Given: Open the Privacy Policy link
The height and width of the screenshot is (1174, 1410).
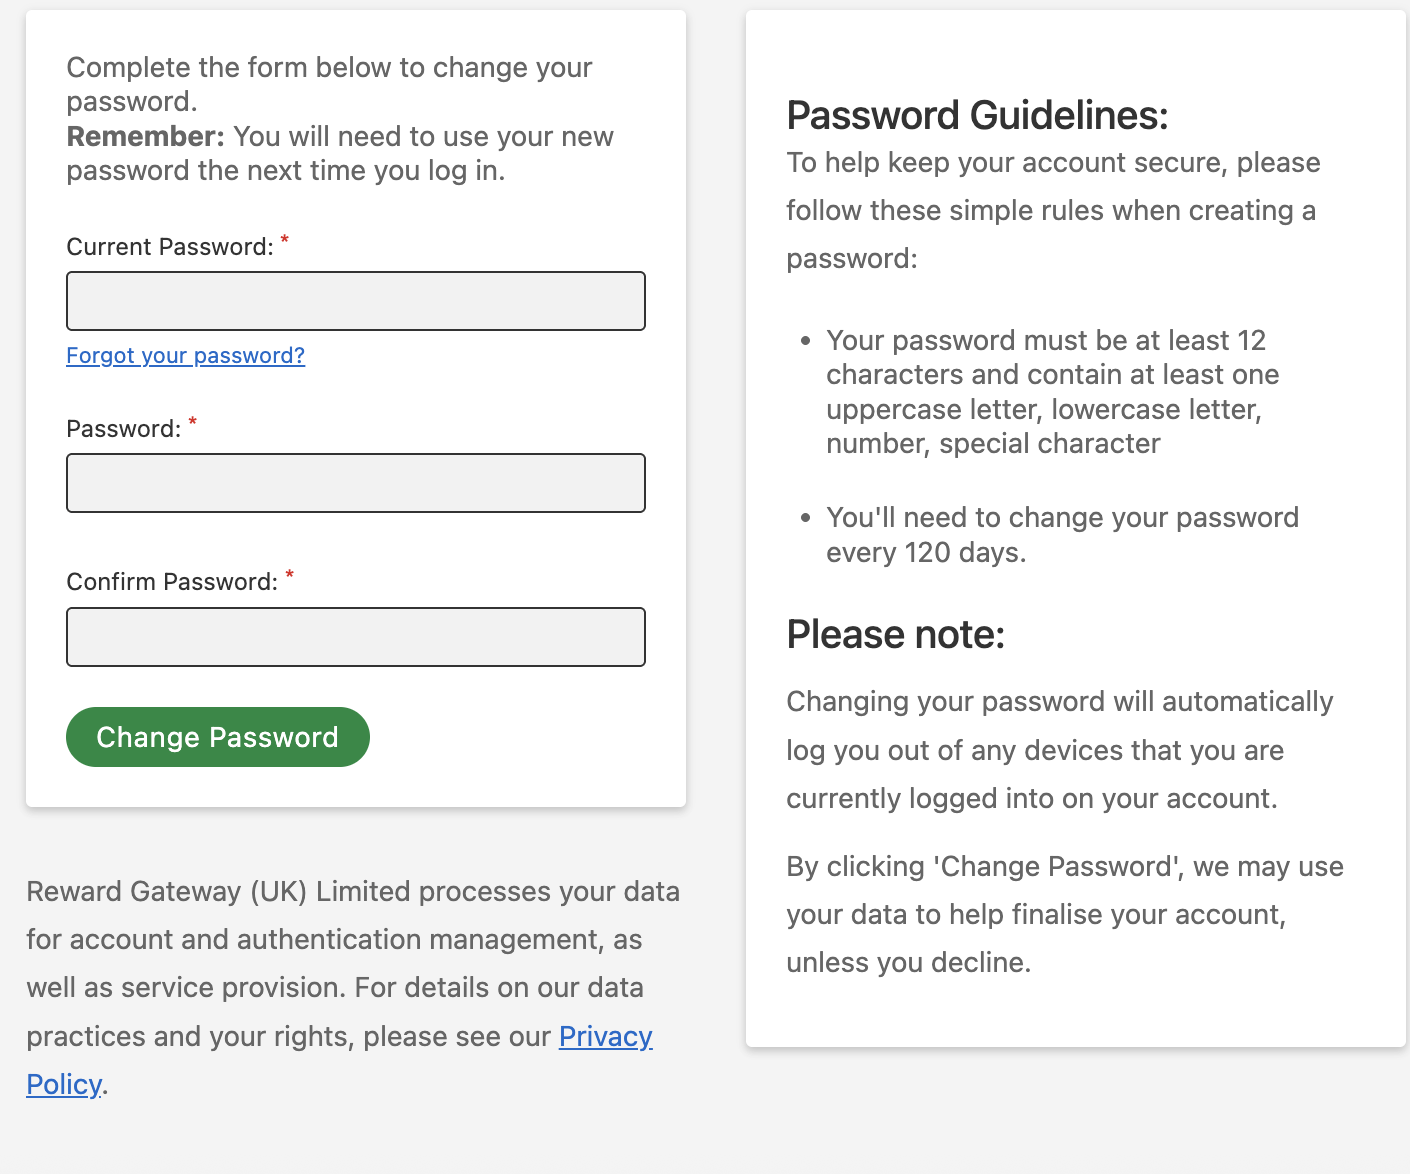Looking at the screenshot, I should click(605, 1037).
